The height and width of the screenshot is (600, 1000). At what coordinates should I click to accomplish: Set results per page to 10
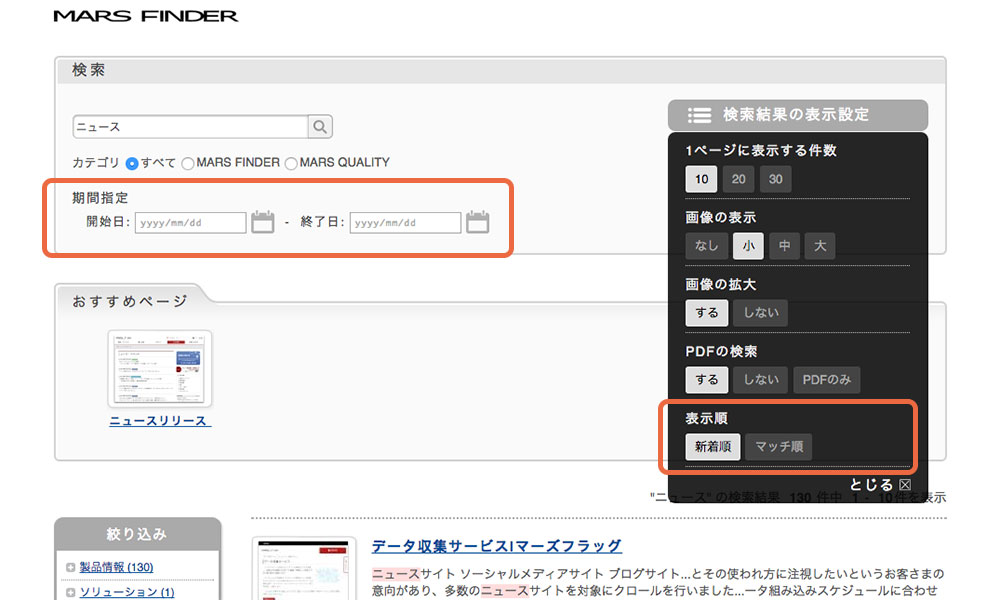click(702, 179)
